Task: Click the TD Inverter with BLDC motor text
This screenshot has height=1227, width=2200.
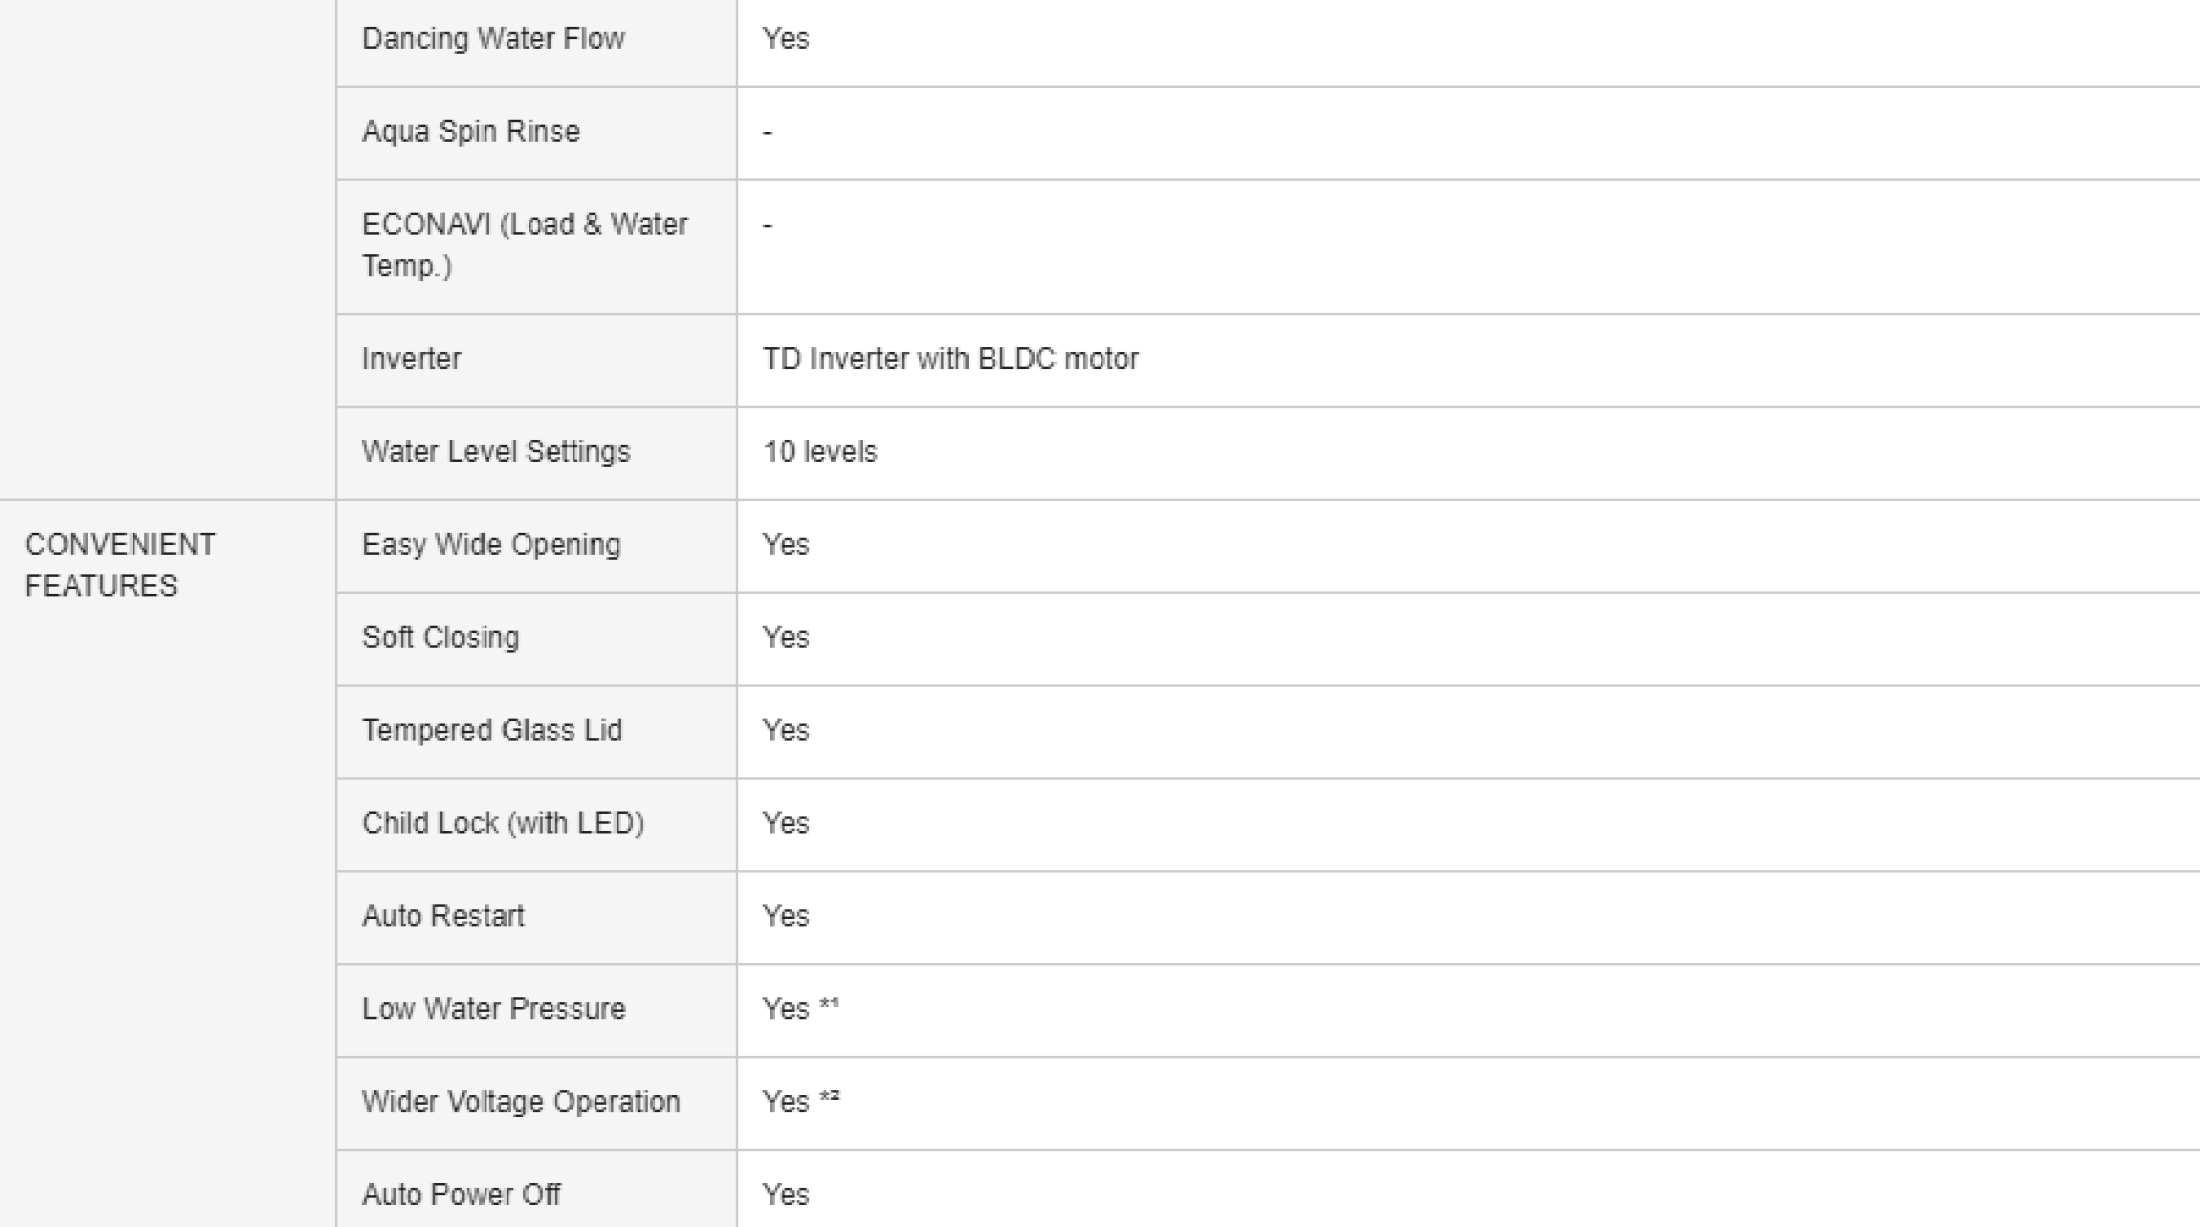Action: [950, 359]
